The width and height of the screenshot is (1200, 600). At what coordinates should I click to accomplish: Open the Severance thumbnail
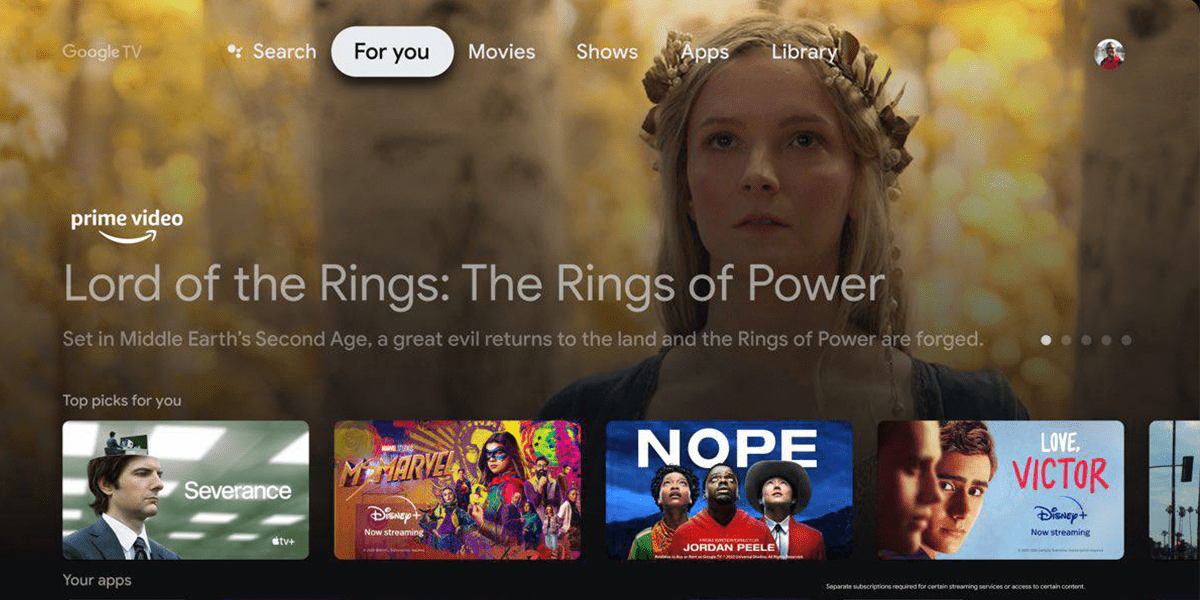pos(186,490)
